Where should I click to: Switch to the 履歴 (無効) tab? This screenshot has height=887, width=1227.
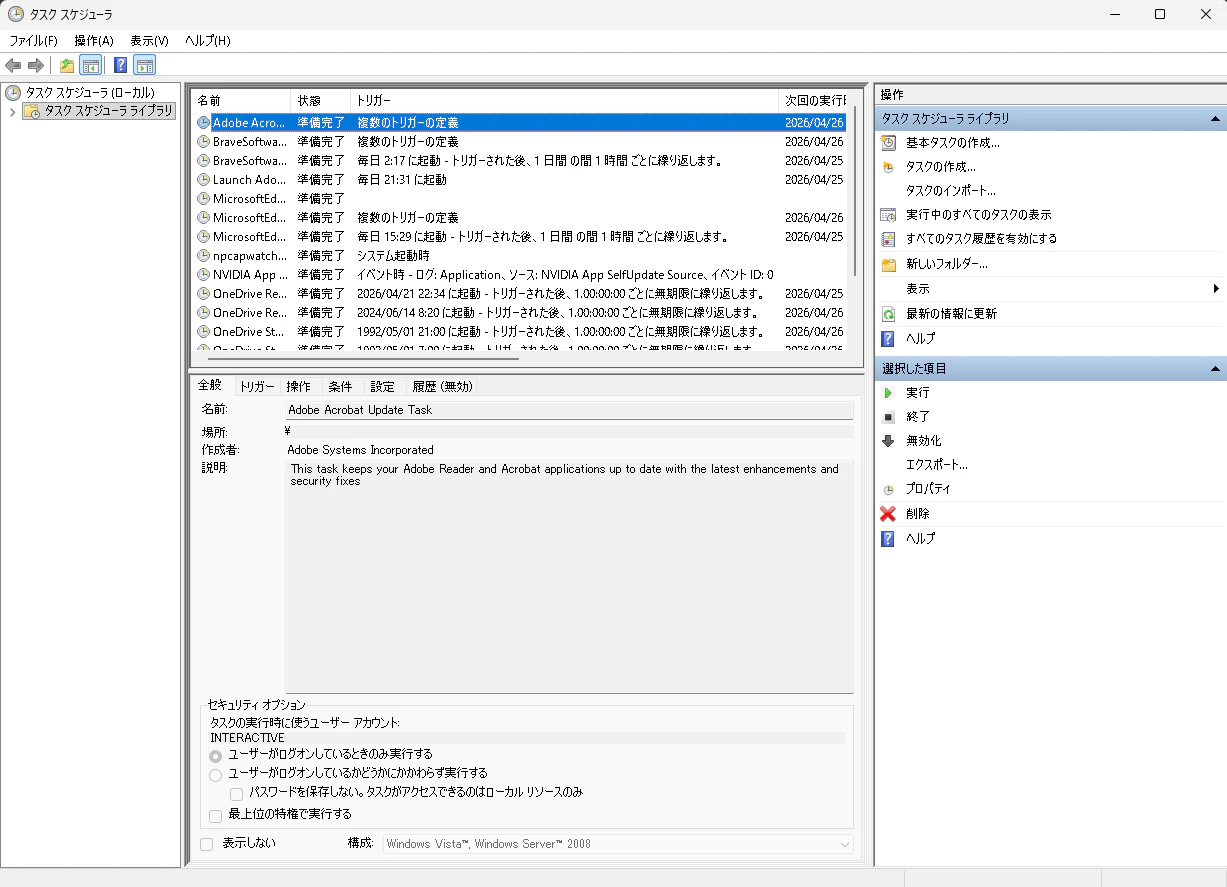442,387
